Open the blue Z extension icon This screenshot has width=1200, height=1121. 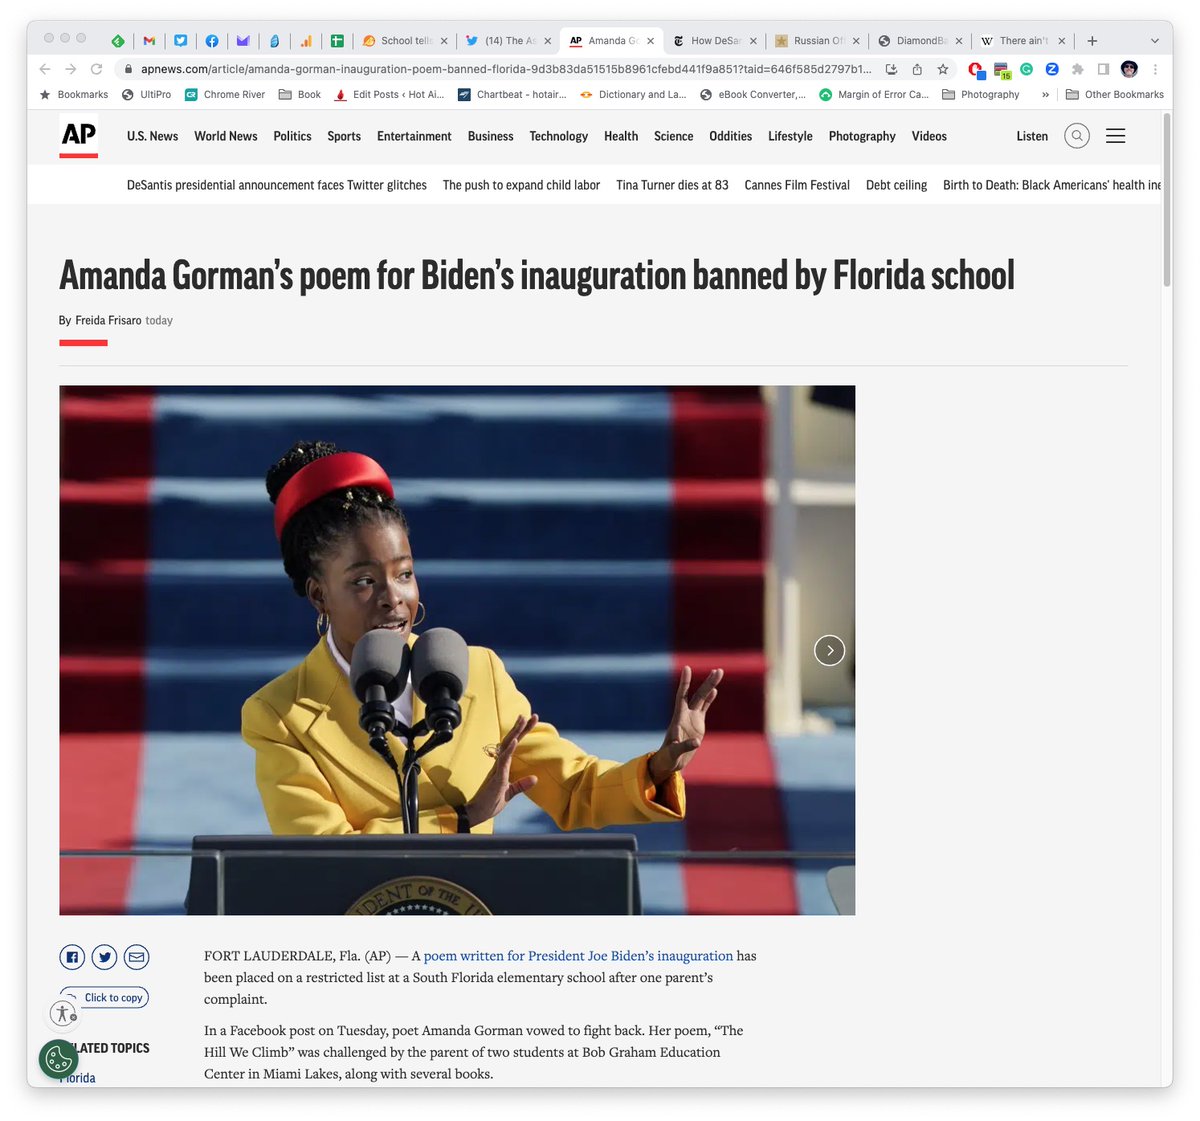click(1052, 69)
